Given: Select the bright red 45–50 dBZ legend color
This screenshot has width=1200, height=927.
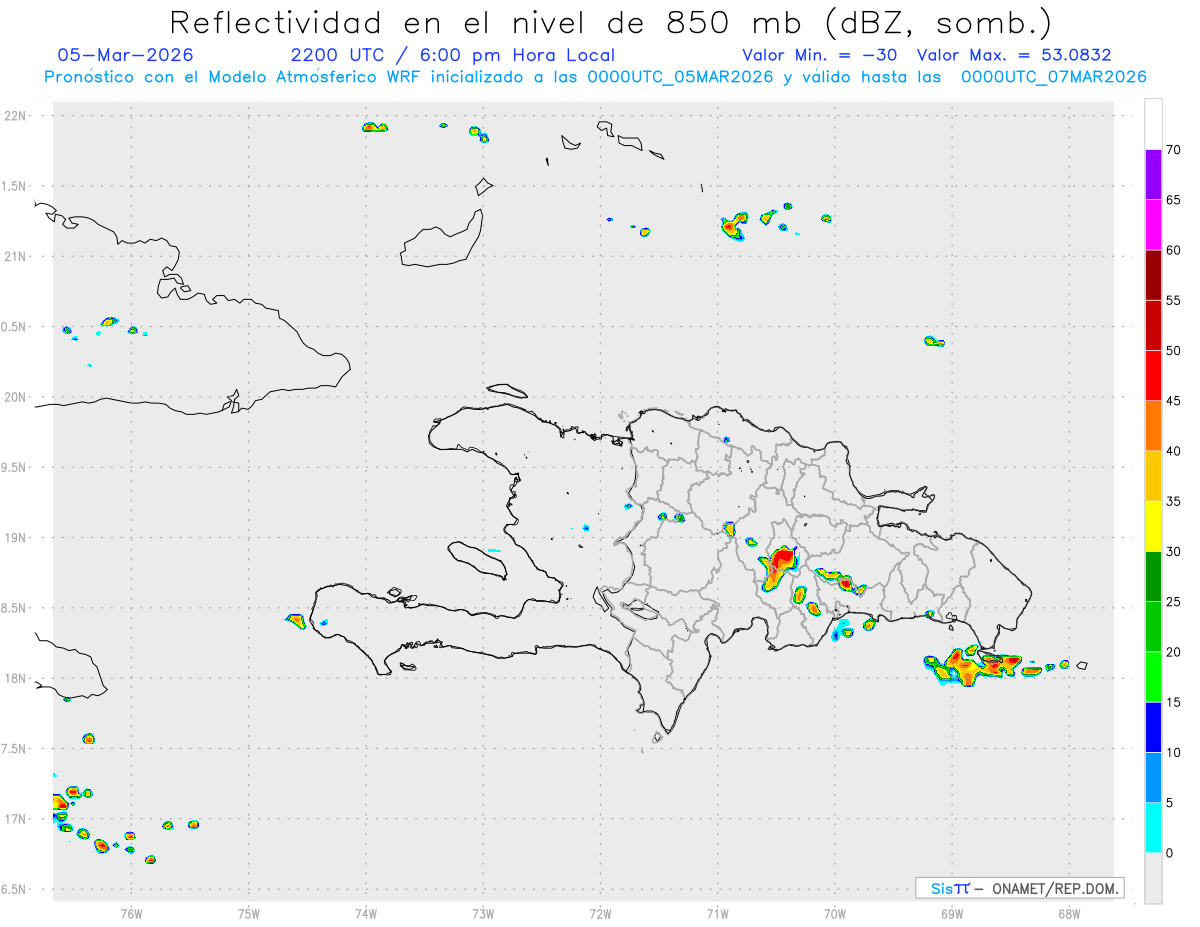Looking at the screenshot, I should (x=1153, y=375).
